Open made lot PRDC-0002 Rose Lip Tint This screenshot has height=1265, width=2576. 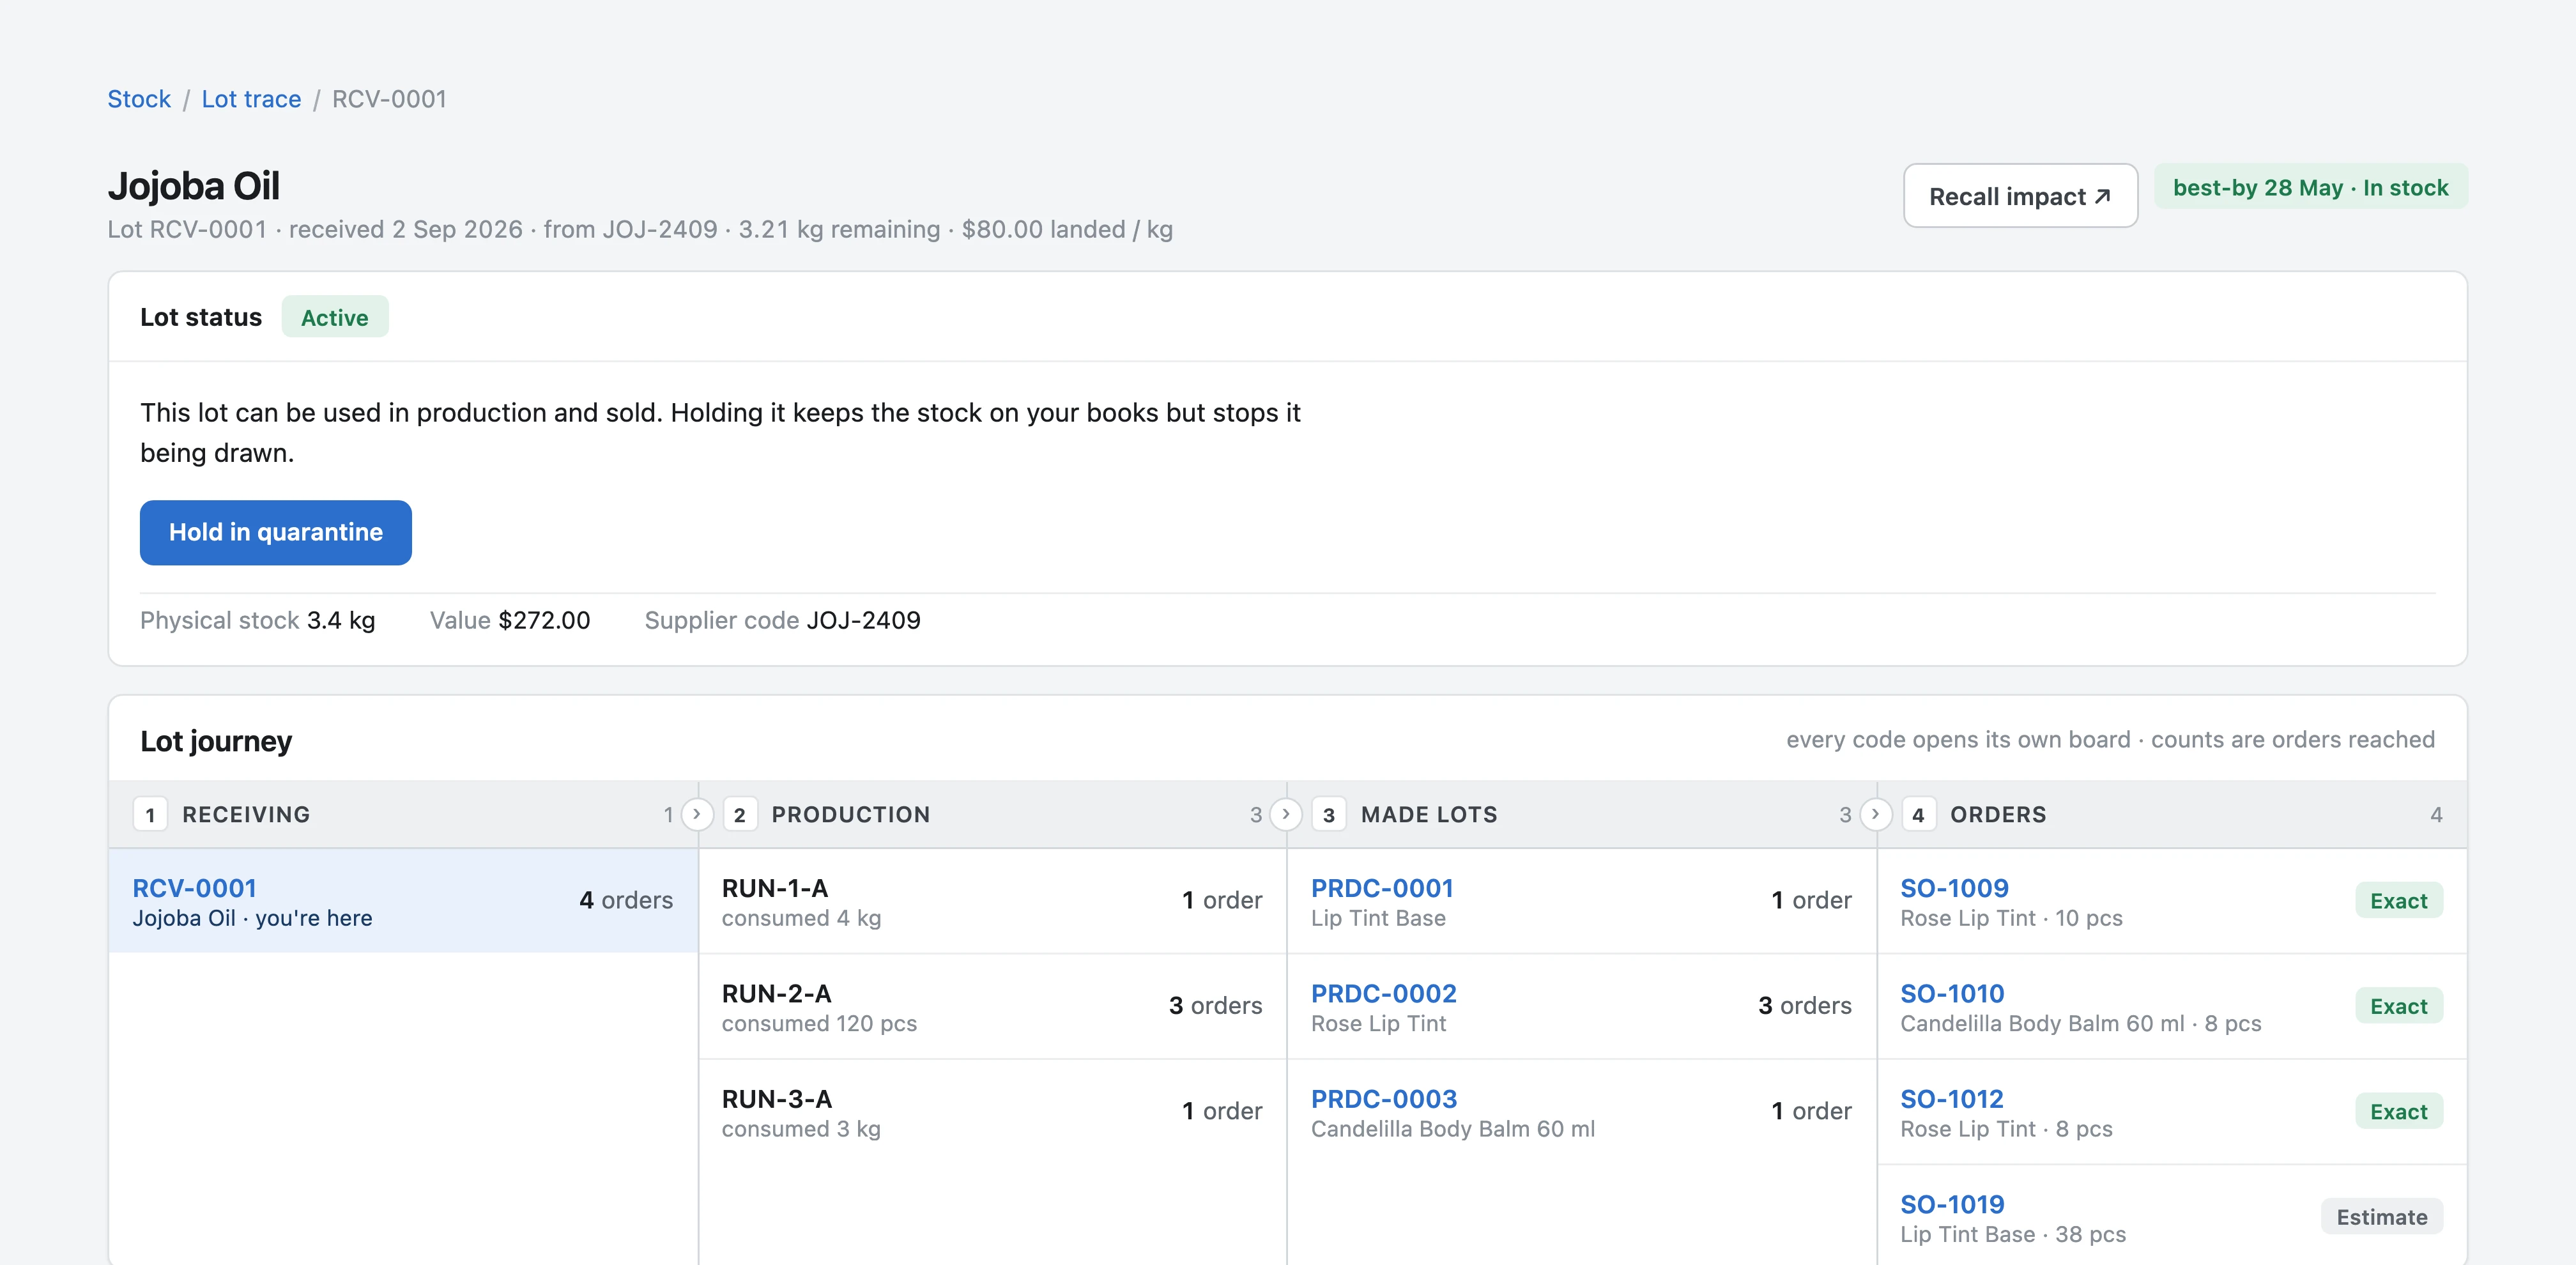click(1383, 993)
